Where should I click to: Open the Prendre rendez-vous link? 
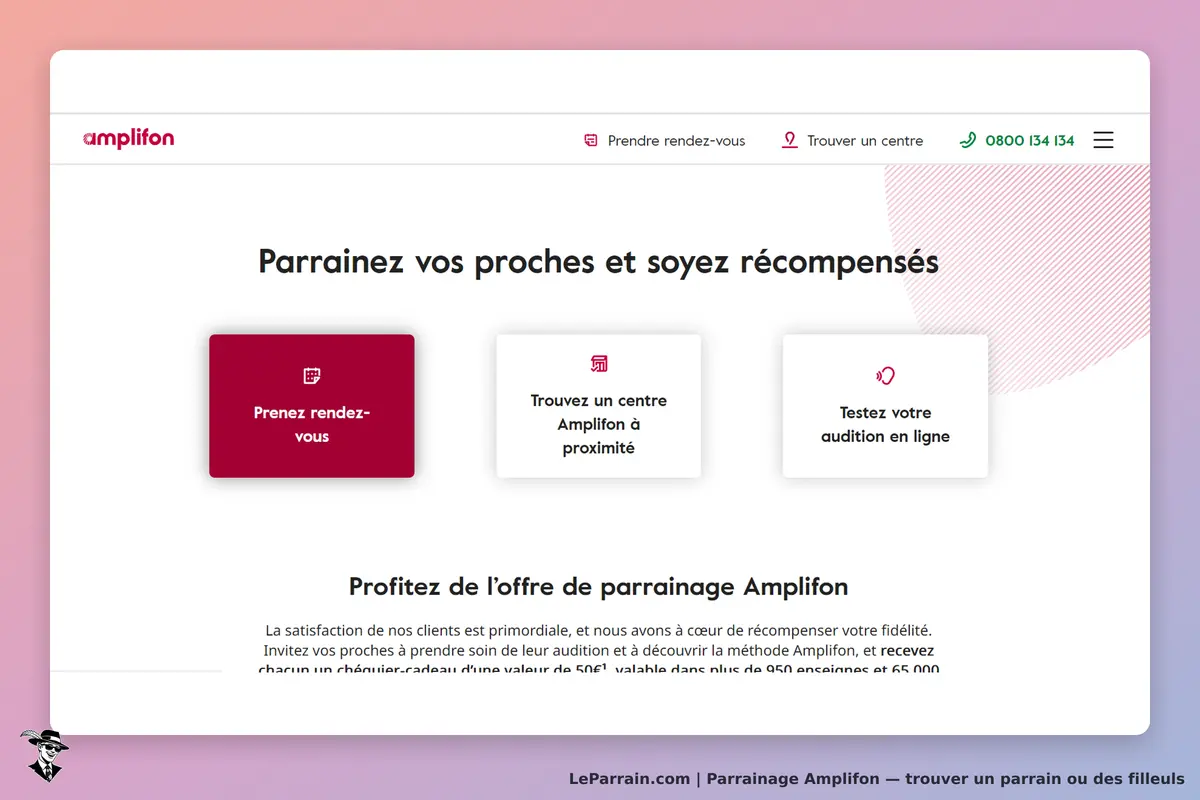[x=676, y=141]
